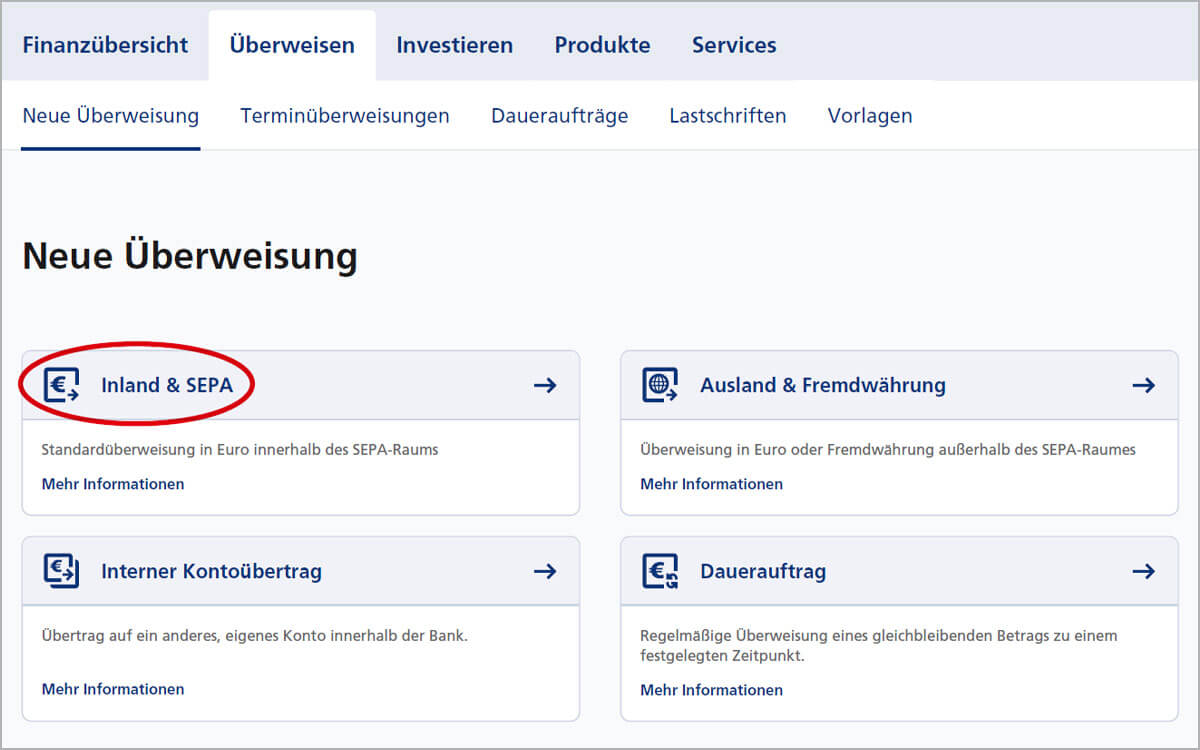Open Interner Kontoübertrag via its arrow icon
The image size is (1200, 750).
(545, 571)
